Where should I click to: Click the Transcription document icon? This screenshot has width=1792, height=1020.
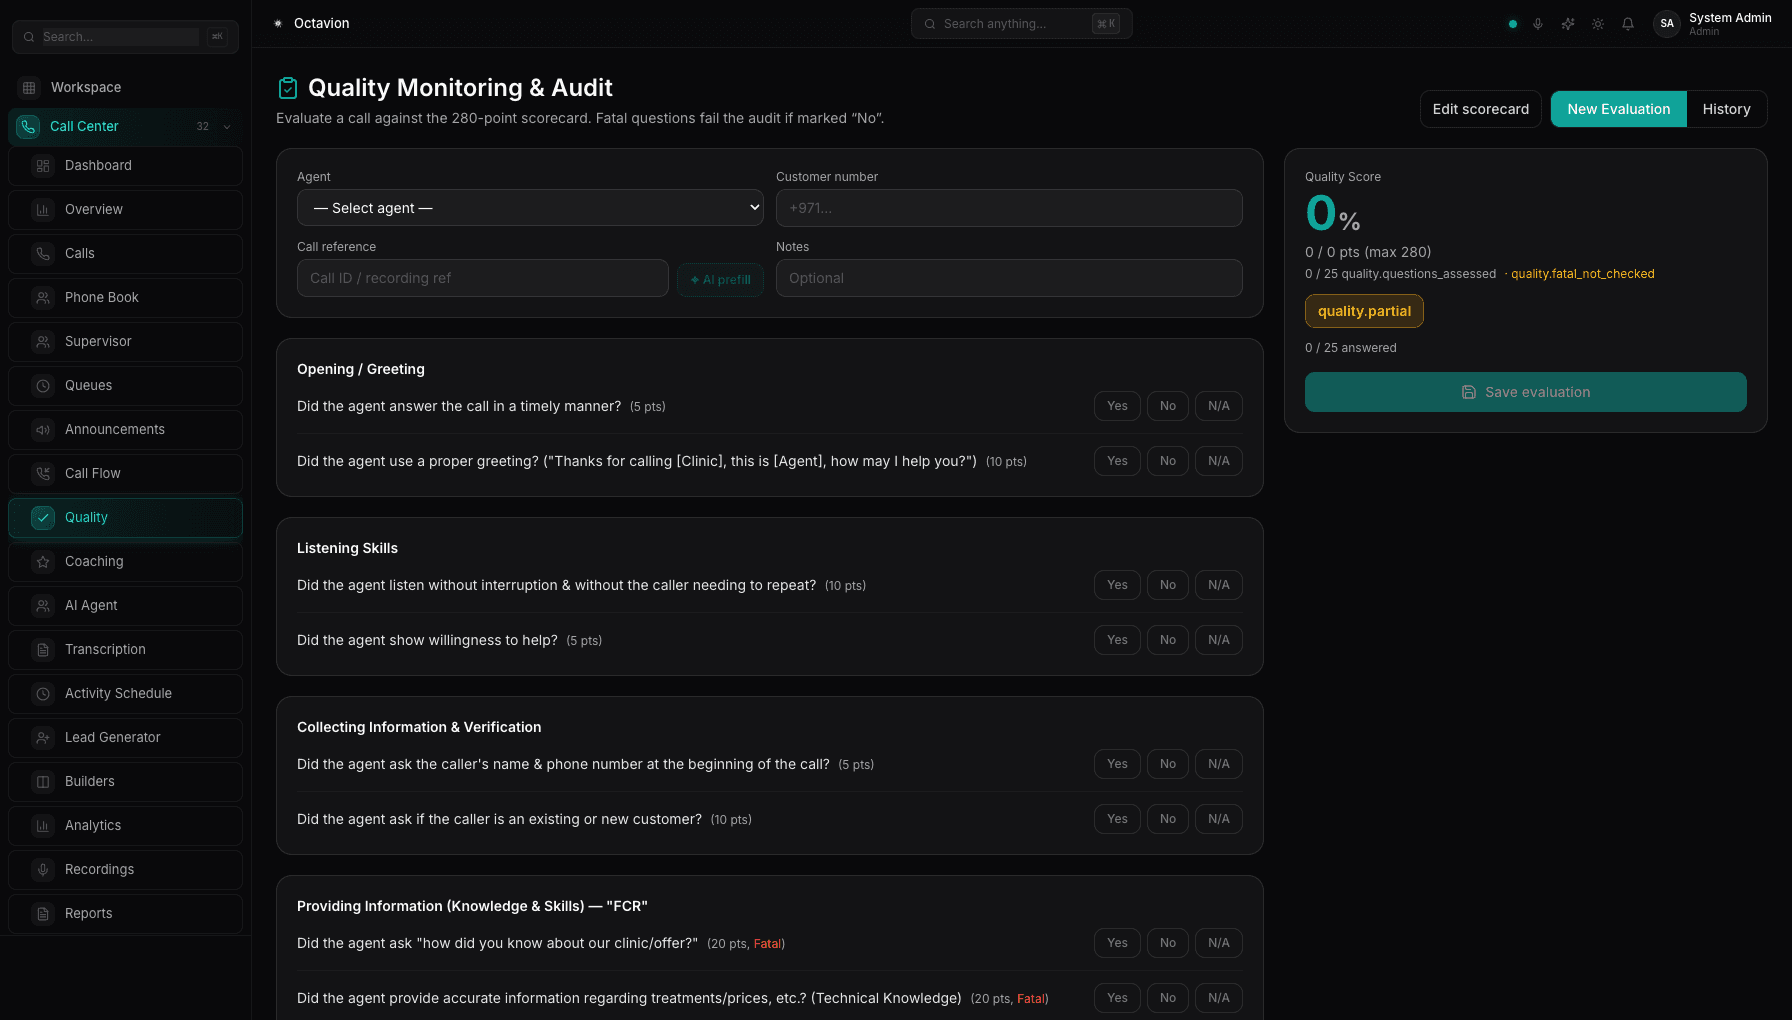click(x=43, y=650)
